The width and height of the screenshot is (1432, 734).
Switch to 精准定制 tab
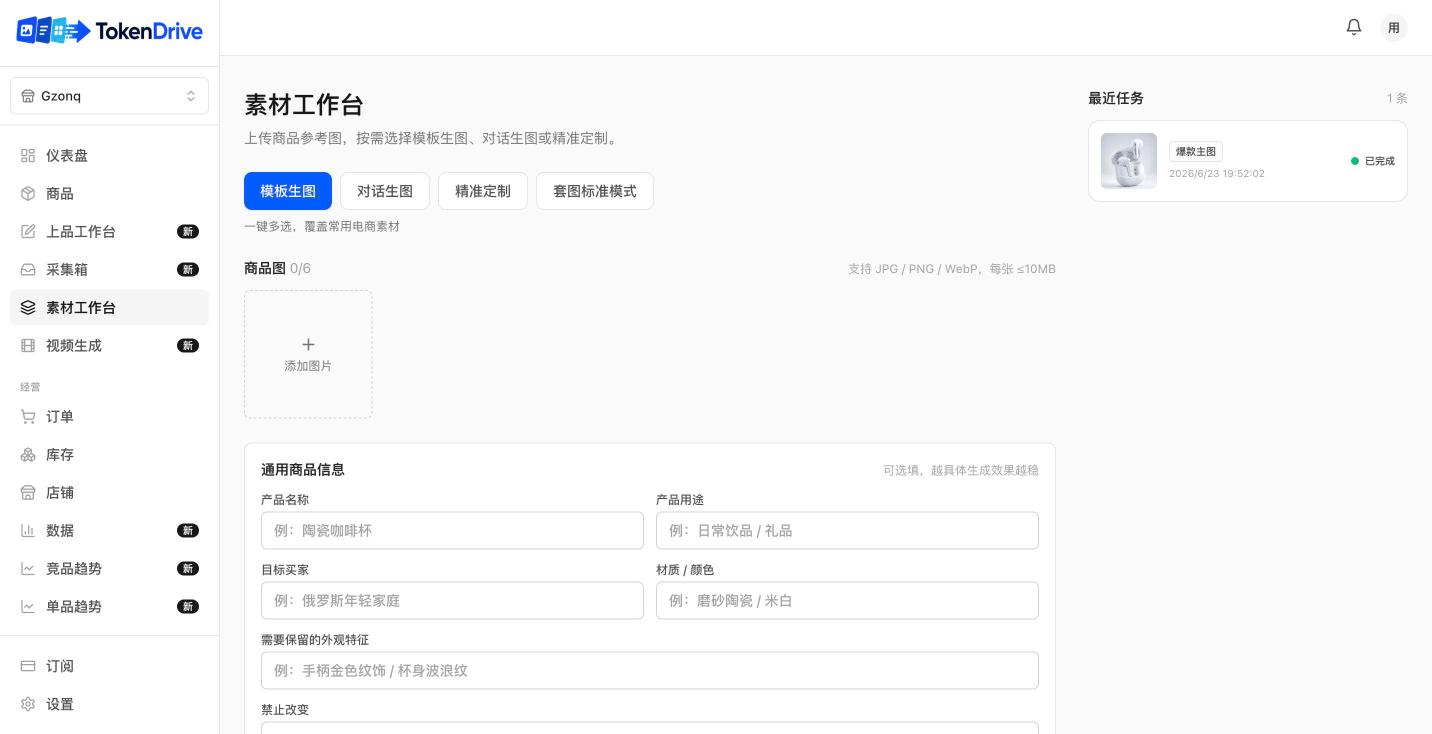(x=483, y=191)
